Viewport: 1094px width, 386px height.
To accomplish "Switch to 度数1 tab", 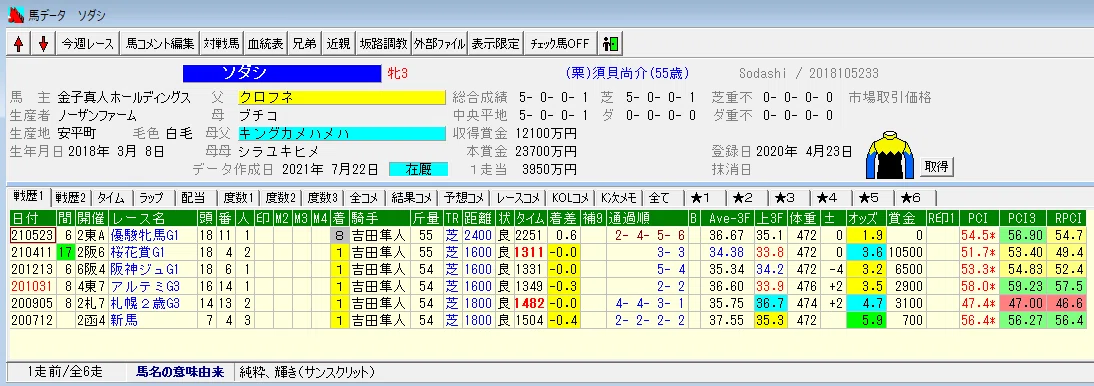I will (x=239, y=198).
